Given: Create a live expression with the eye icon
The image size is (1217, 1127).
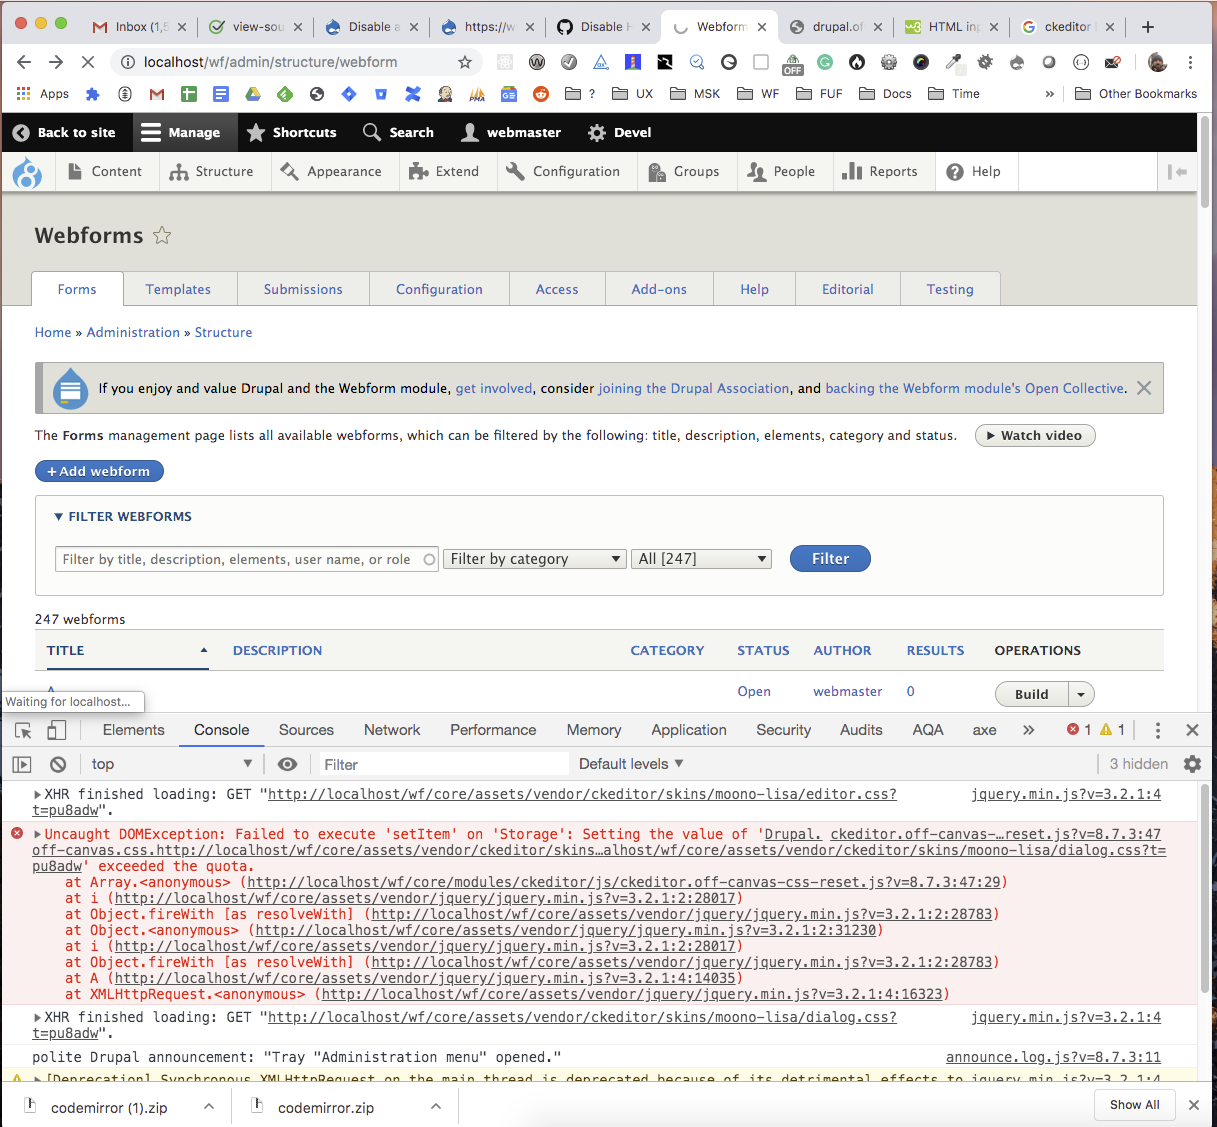Looking at the screenshot, I should tap(287, 764).
